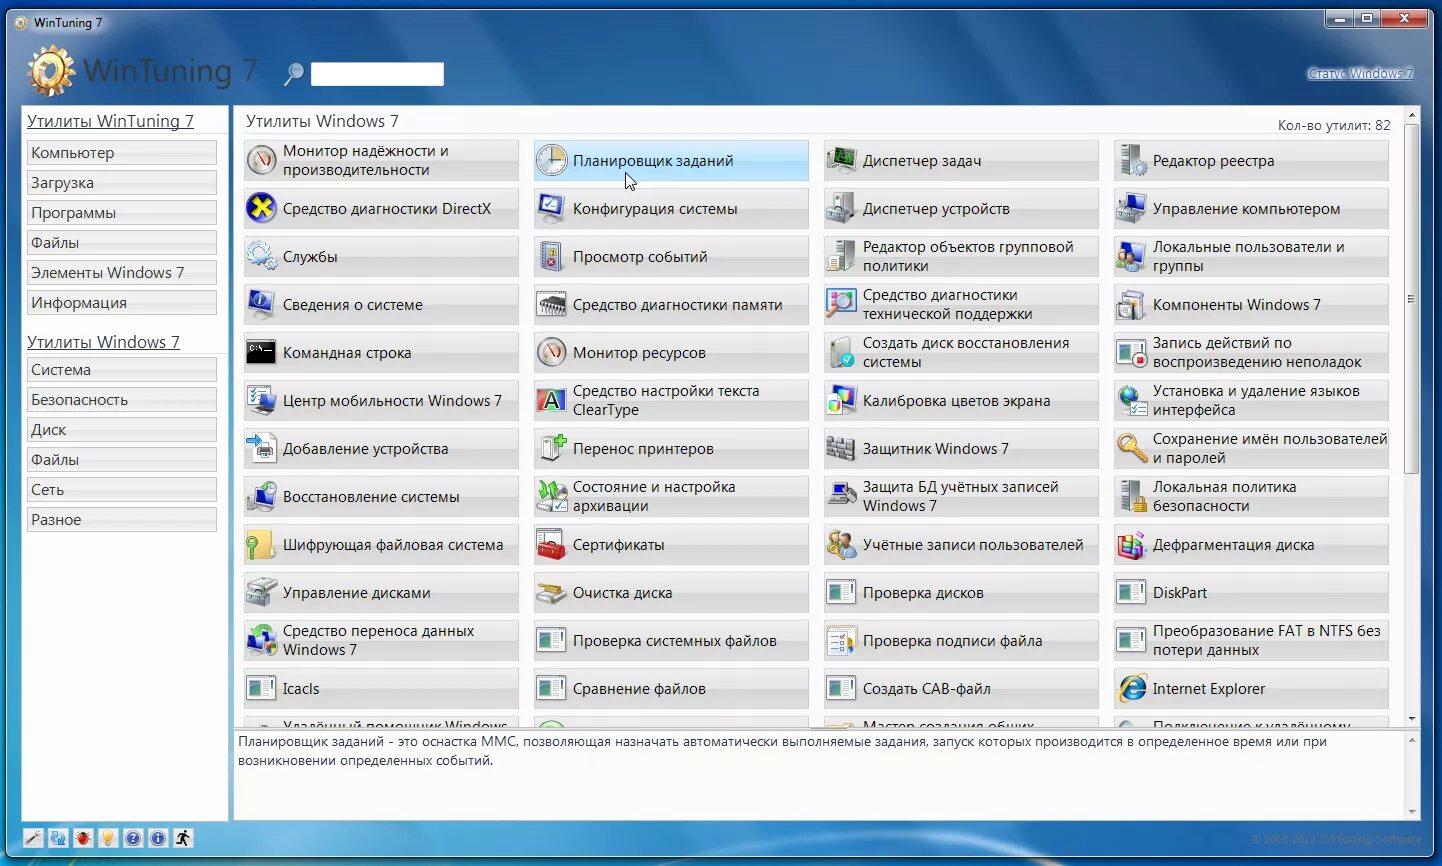The width and height of the screenshot is (1442, 866).
Task: Click the Монитор ресурсов gauge icon
Action: (x=551, y=352)
